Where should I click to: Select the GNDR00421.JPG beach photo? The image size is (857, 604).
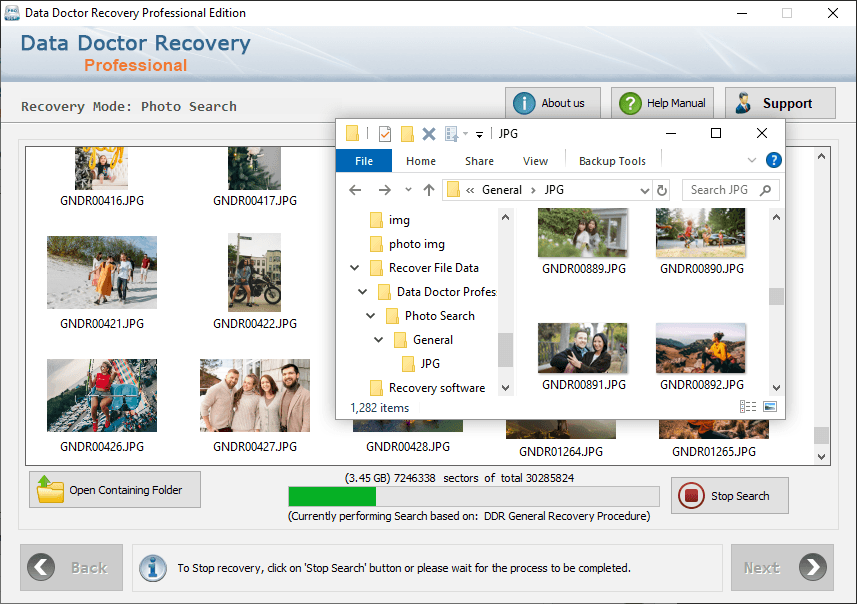coord(102,272)
